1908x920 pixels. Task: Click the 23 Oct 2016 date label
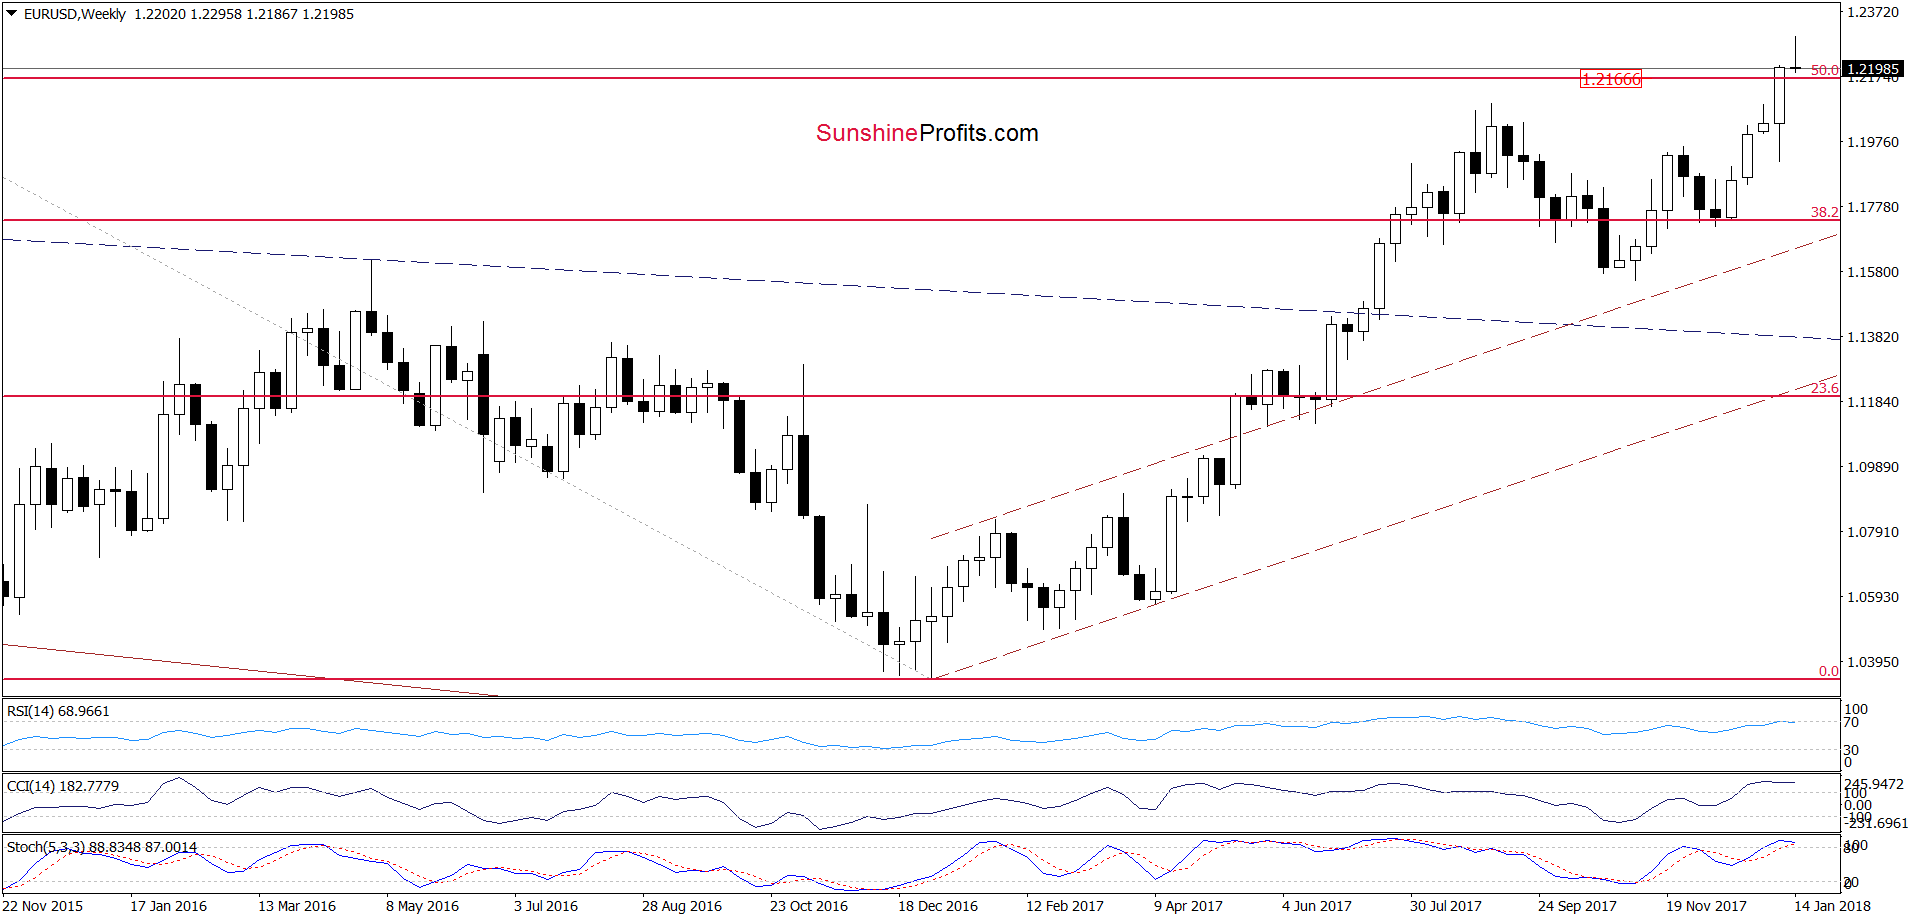(x=809, y=906)
